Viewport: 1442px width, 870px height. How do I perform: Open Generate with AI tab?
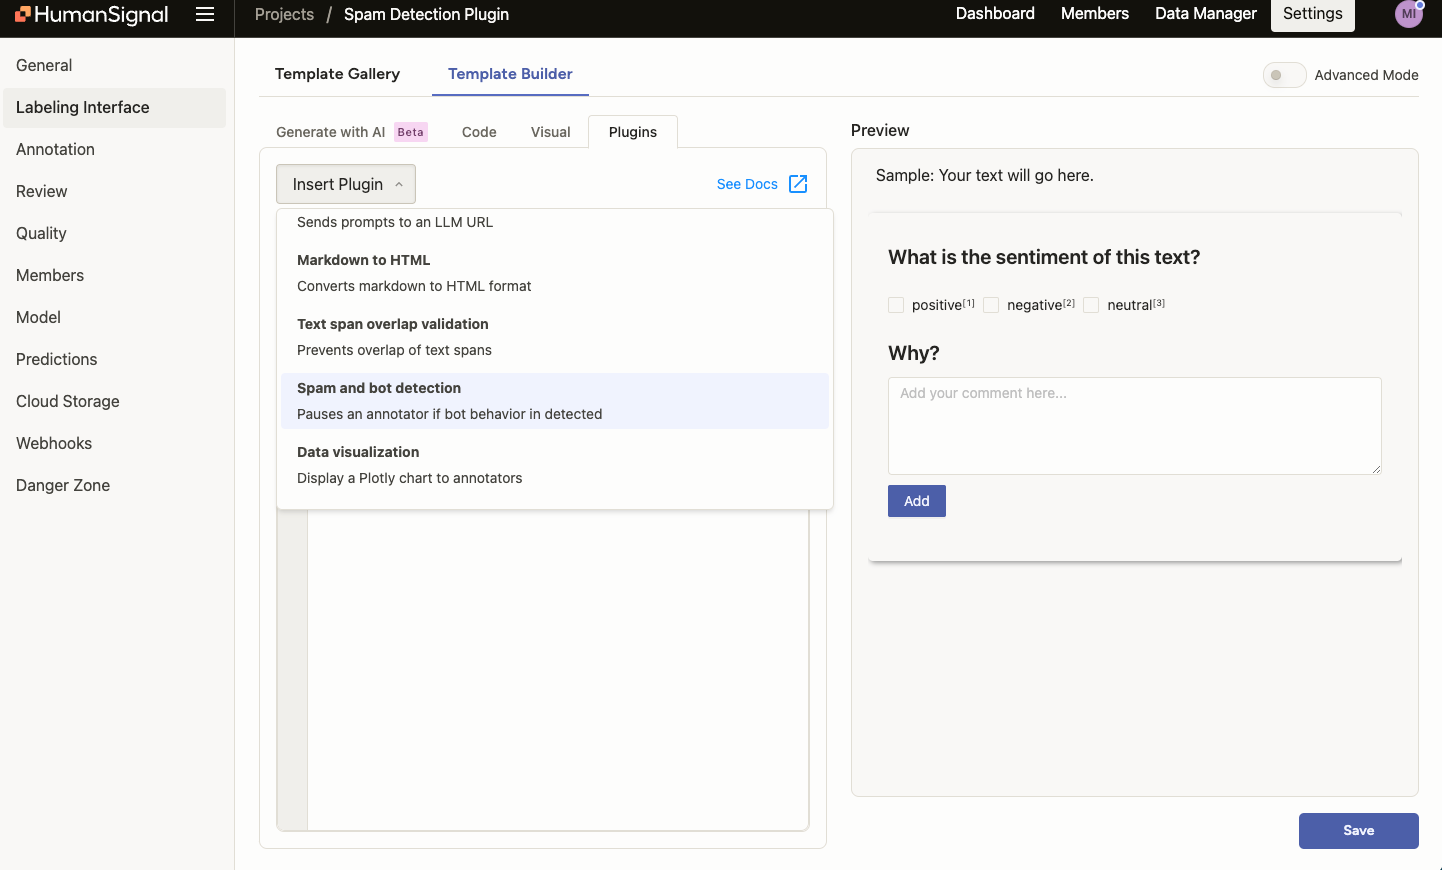click(352, 132)
